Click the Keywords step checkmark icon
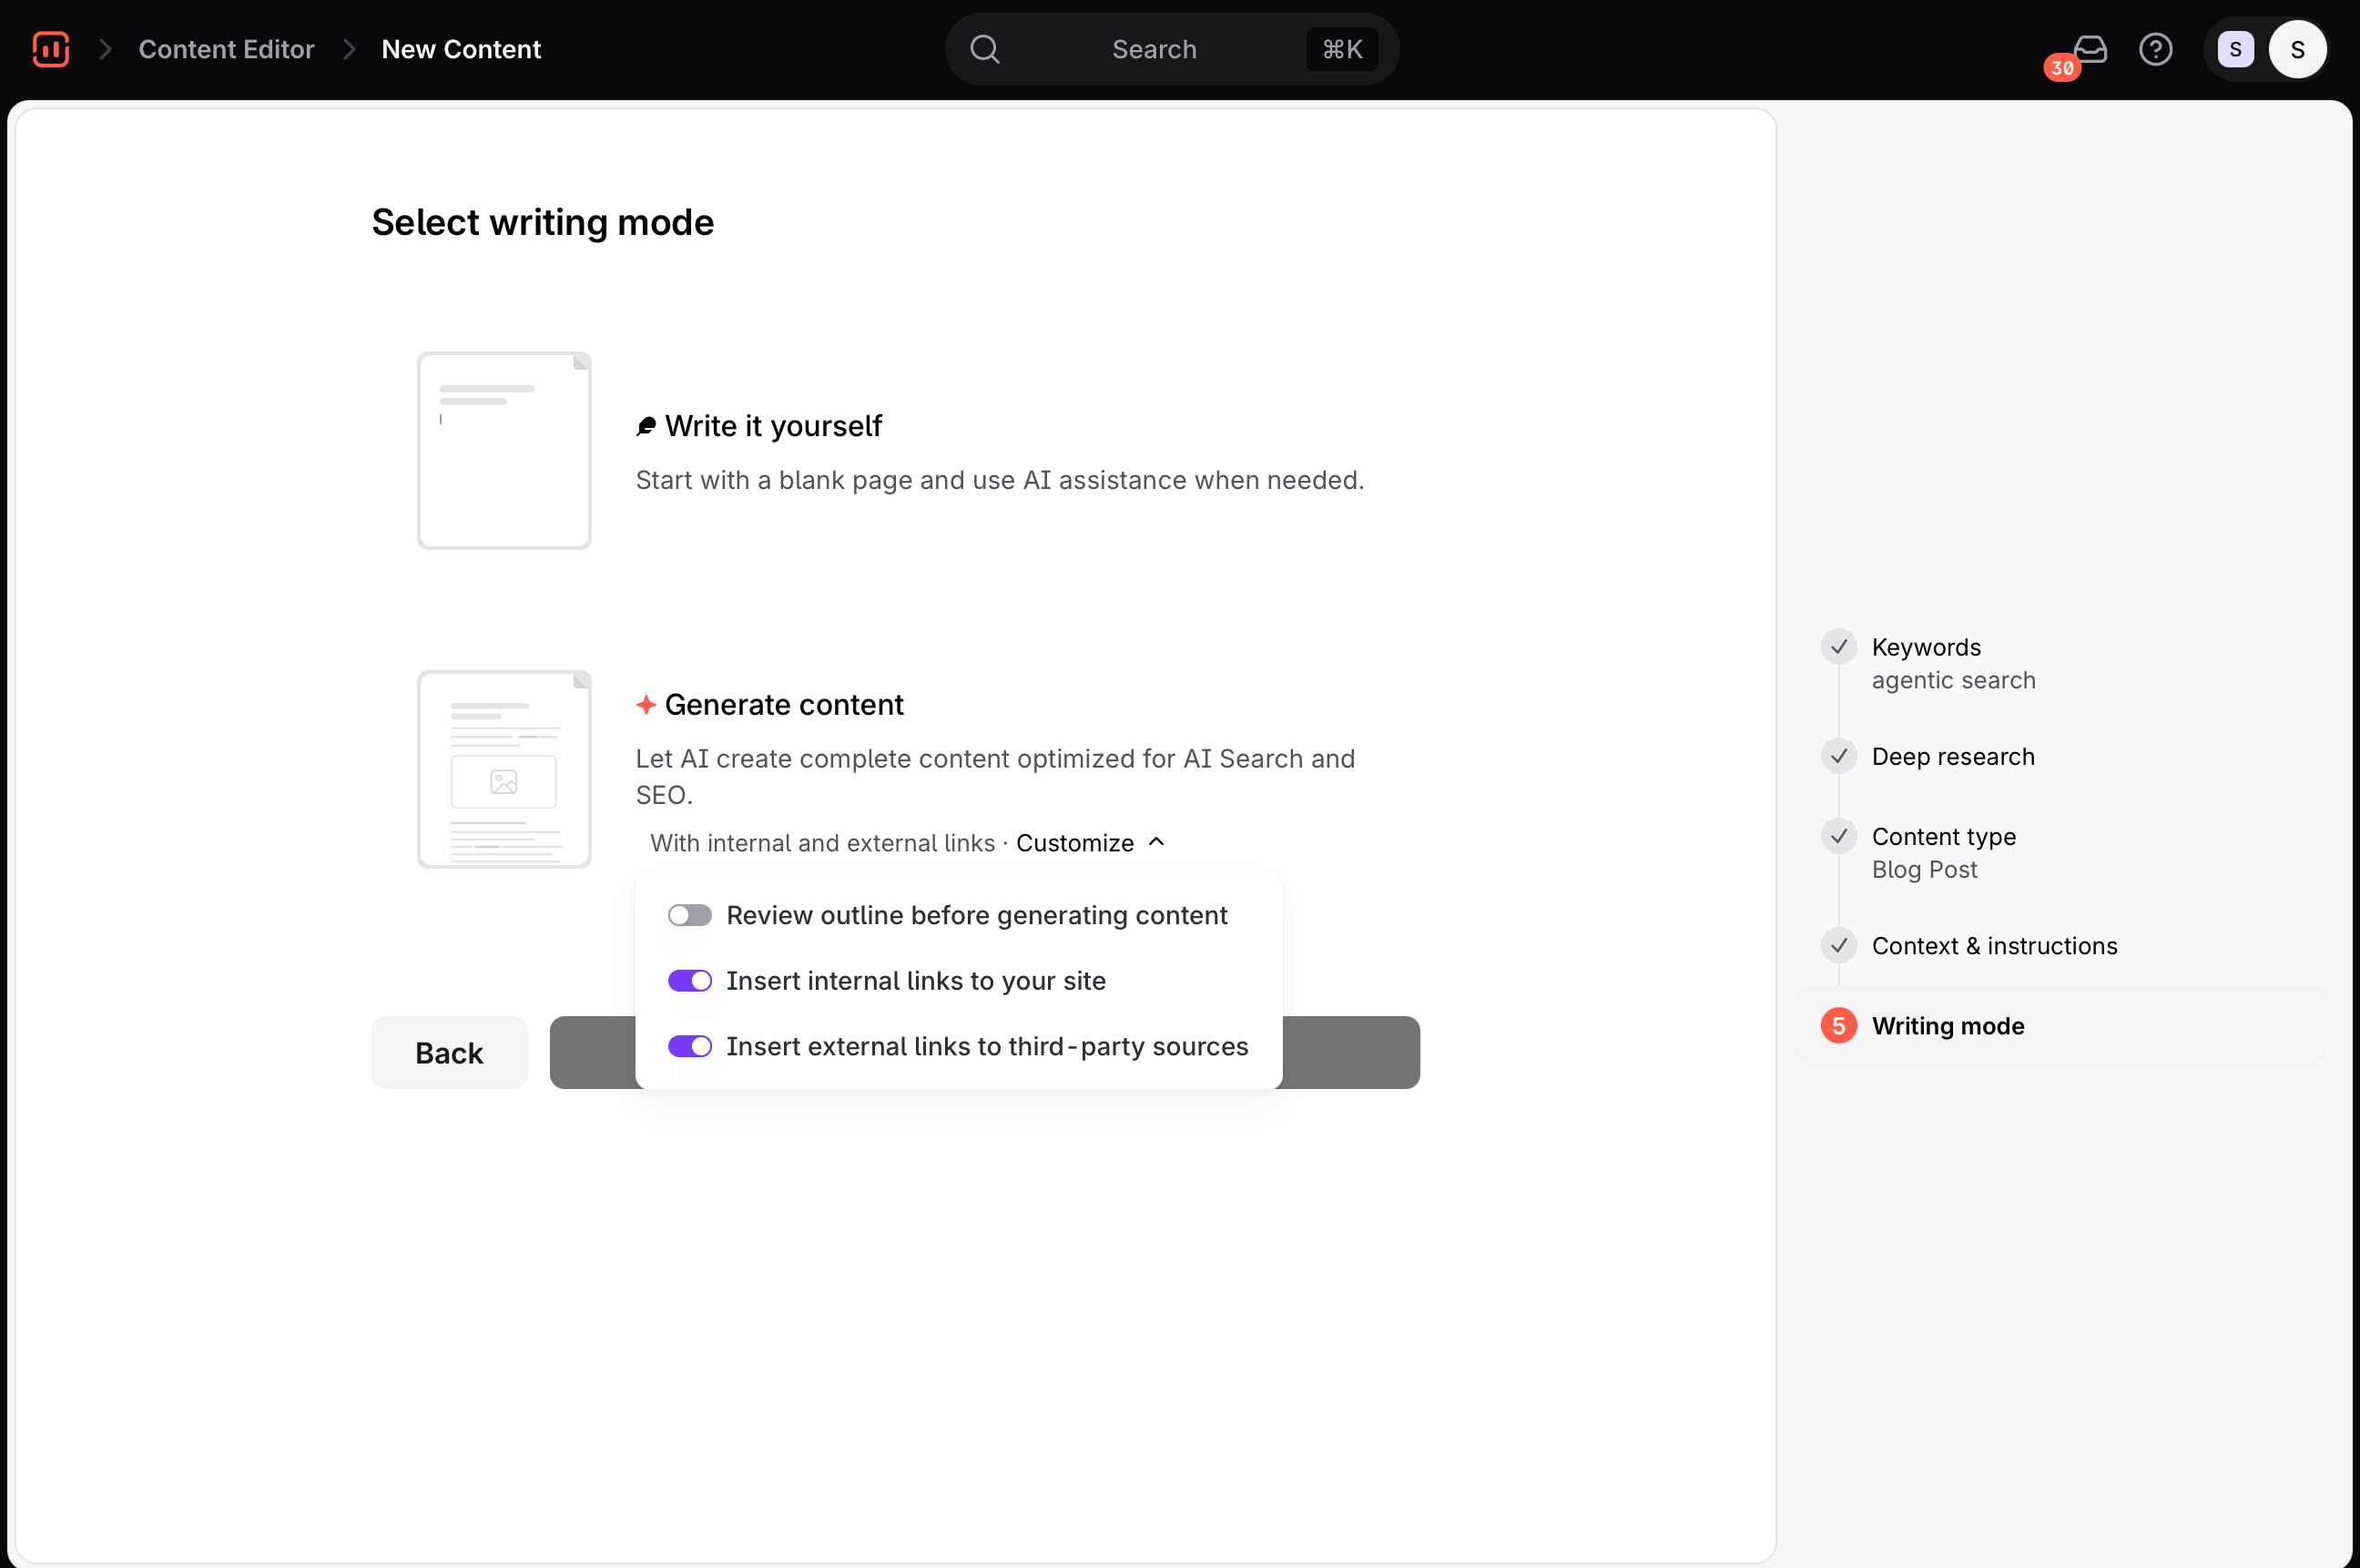Screen dimensions: 2360x1568 pyautogui.click(x=1838, y=647)
